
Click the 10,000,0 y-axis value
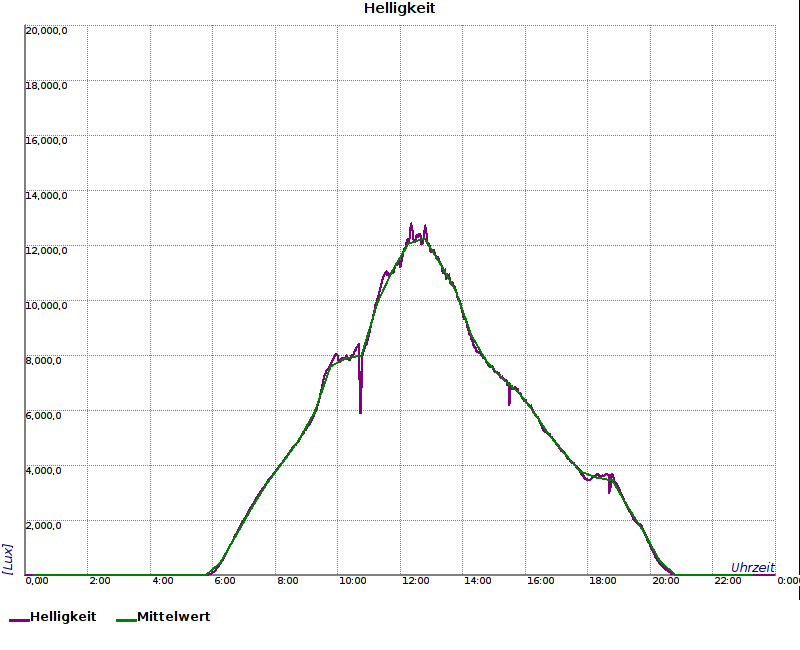point(46,306)
